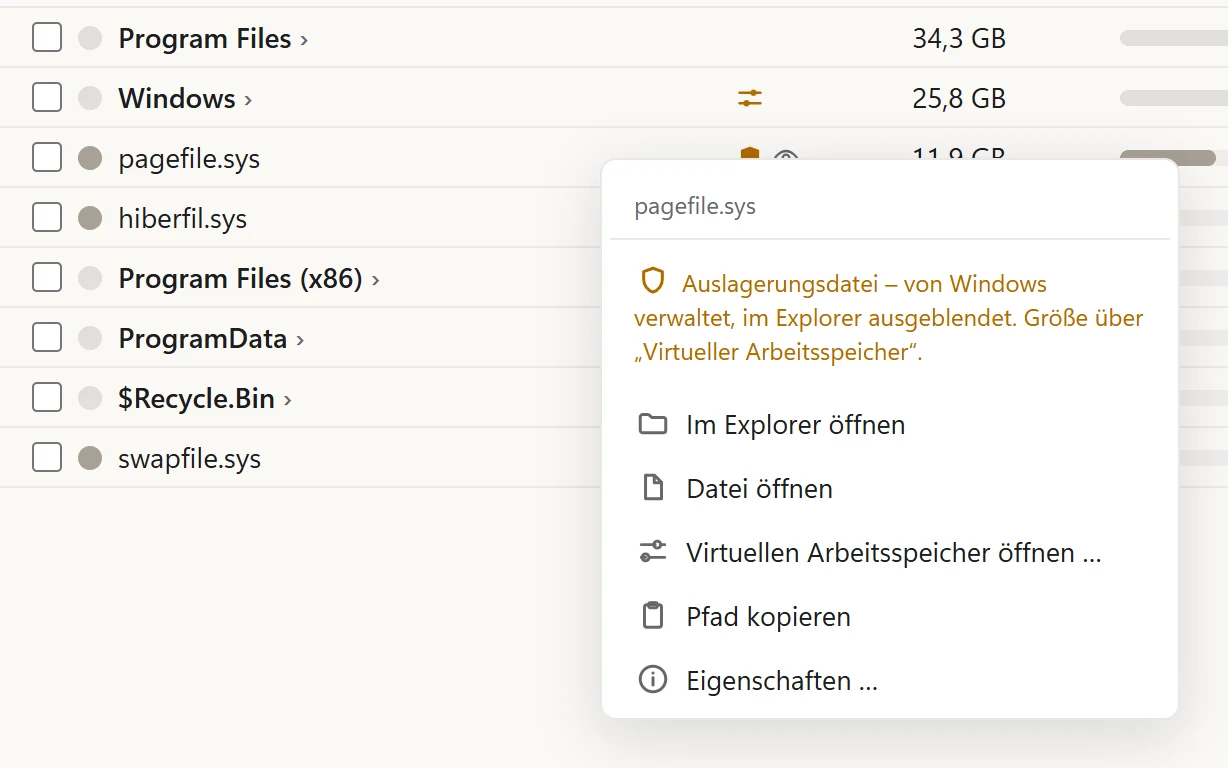Select the hiberfil.sys checkbox

click(47, 218)
